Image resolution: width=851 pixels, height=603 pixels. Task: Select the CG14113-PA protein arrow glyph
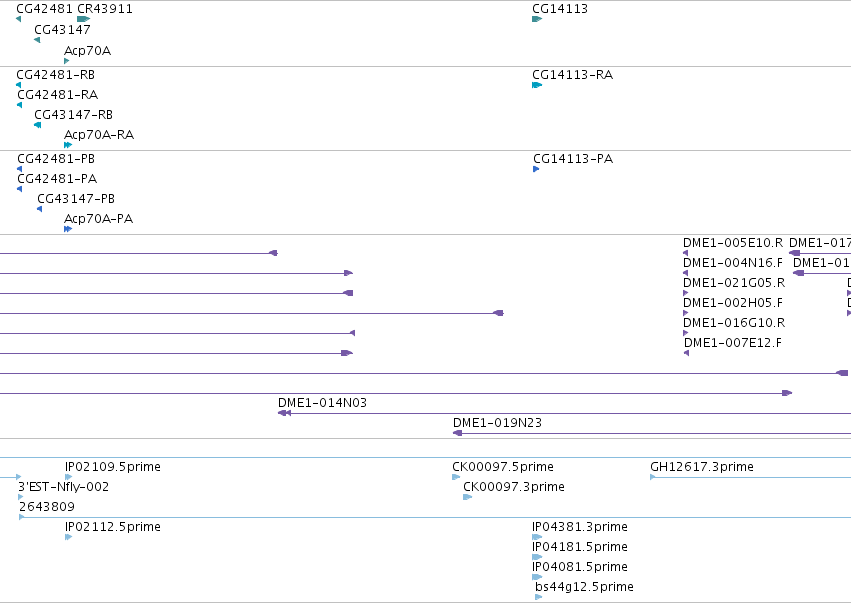pyautogui.click(x=536, y=169)
